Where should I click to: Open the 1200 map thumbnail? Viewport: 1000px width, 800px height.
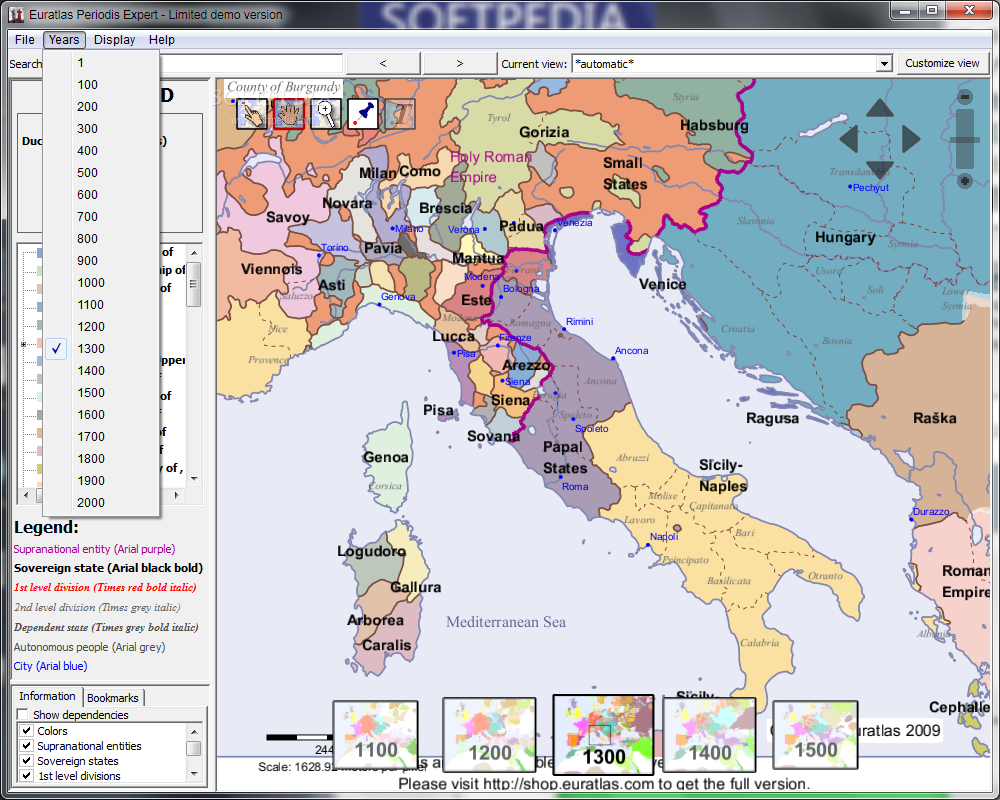point(489,734)
